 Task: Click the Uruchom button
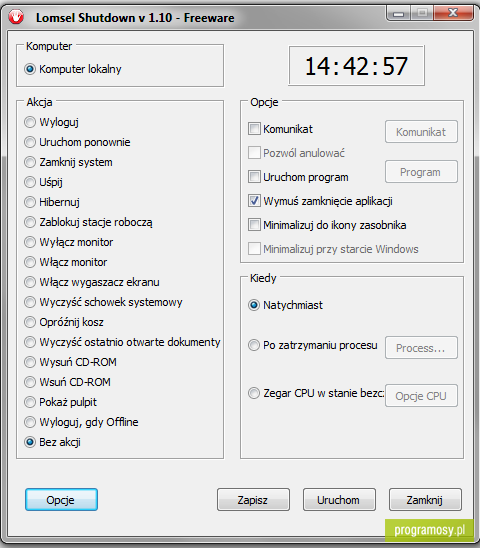[x=339, y=500]
